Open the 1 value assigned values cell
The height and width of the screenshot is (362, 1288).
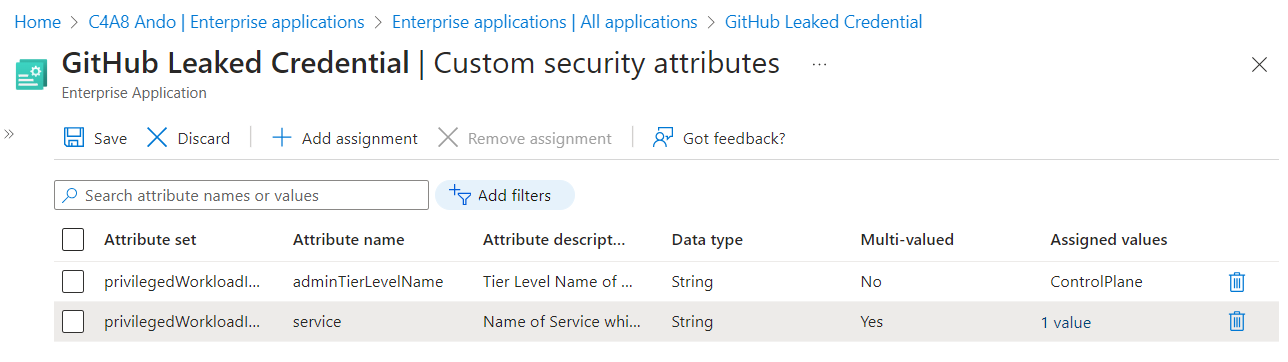(1066, 322)
